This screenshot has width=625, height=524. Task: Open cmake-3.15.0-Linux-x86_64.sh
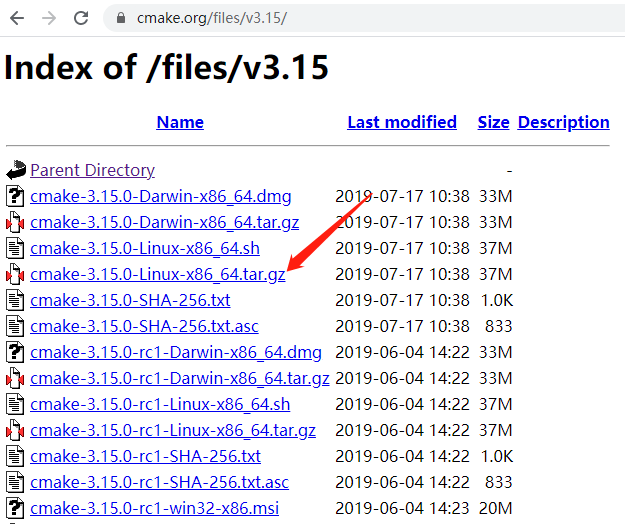pos(145,248)
